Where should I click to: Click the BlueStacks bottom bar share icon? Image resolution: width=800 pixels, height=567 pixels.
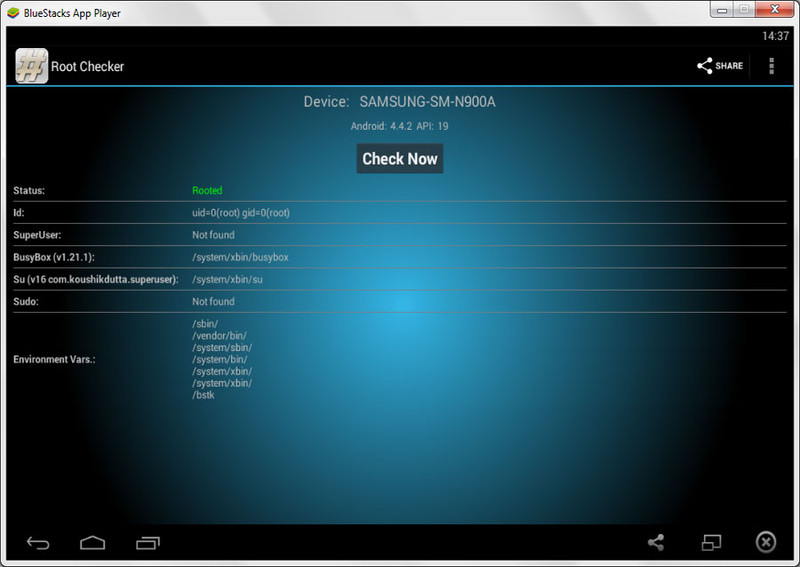click(x=656, y=543)
